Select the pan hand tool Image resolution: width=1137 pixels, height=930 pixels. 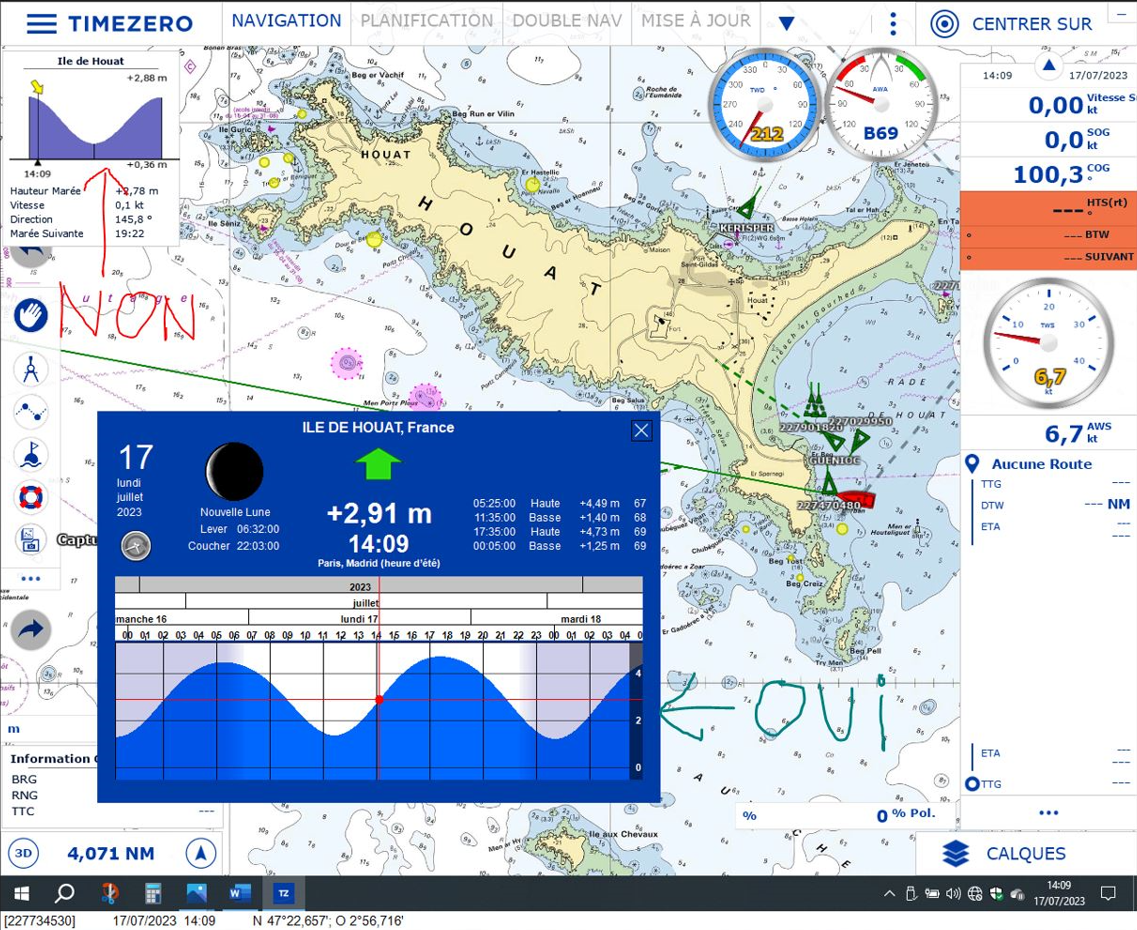30,316
